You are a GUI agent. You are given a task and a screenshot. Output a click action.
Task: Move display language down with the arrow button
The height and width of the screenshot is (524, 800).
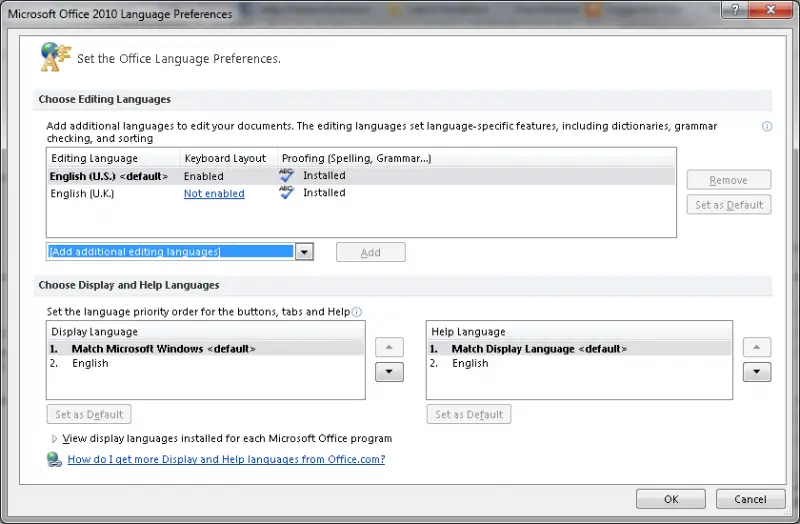pos(389,372)
